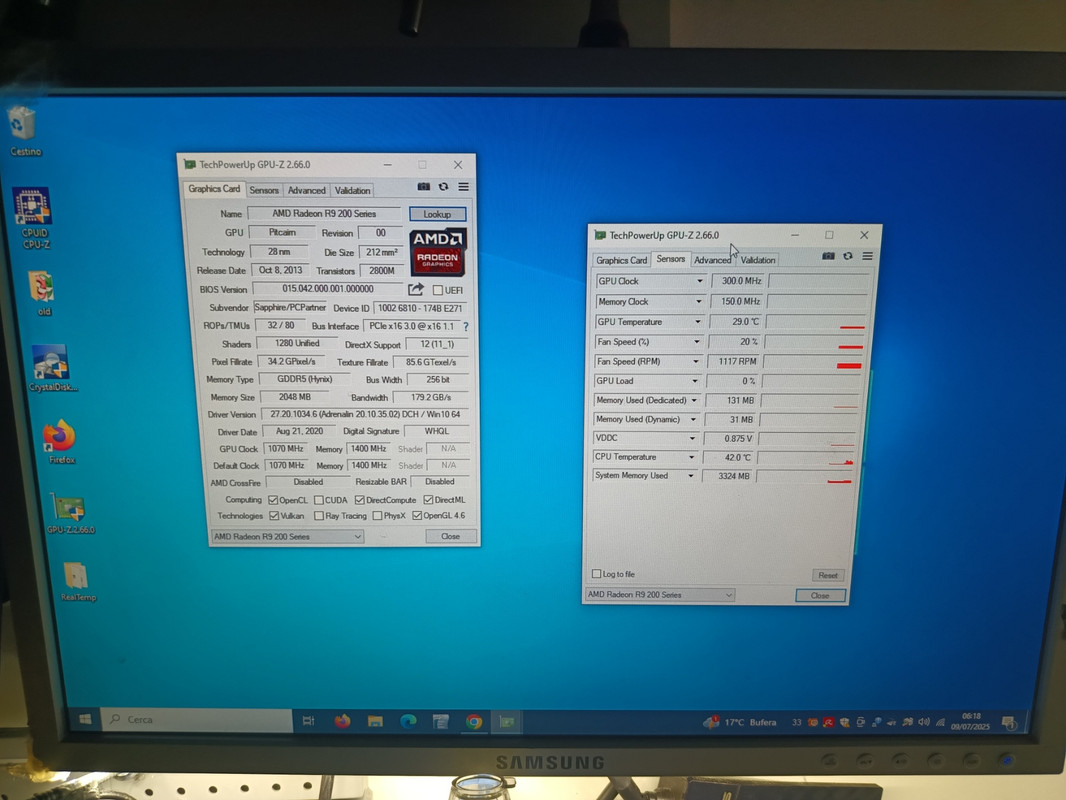1066x800 pixels.
Task: Open the CrystalDisk desktop shortcut
Action: pyautogui.click(x=52, y=368)
